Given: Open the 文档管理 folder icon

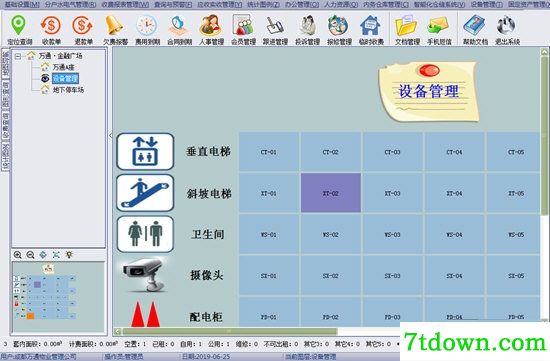Looking at the screenshot, I should [x=407, y=29].
